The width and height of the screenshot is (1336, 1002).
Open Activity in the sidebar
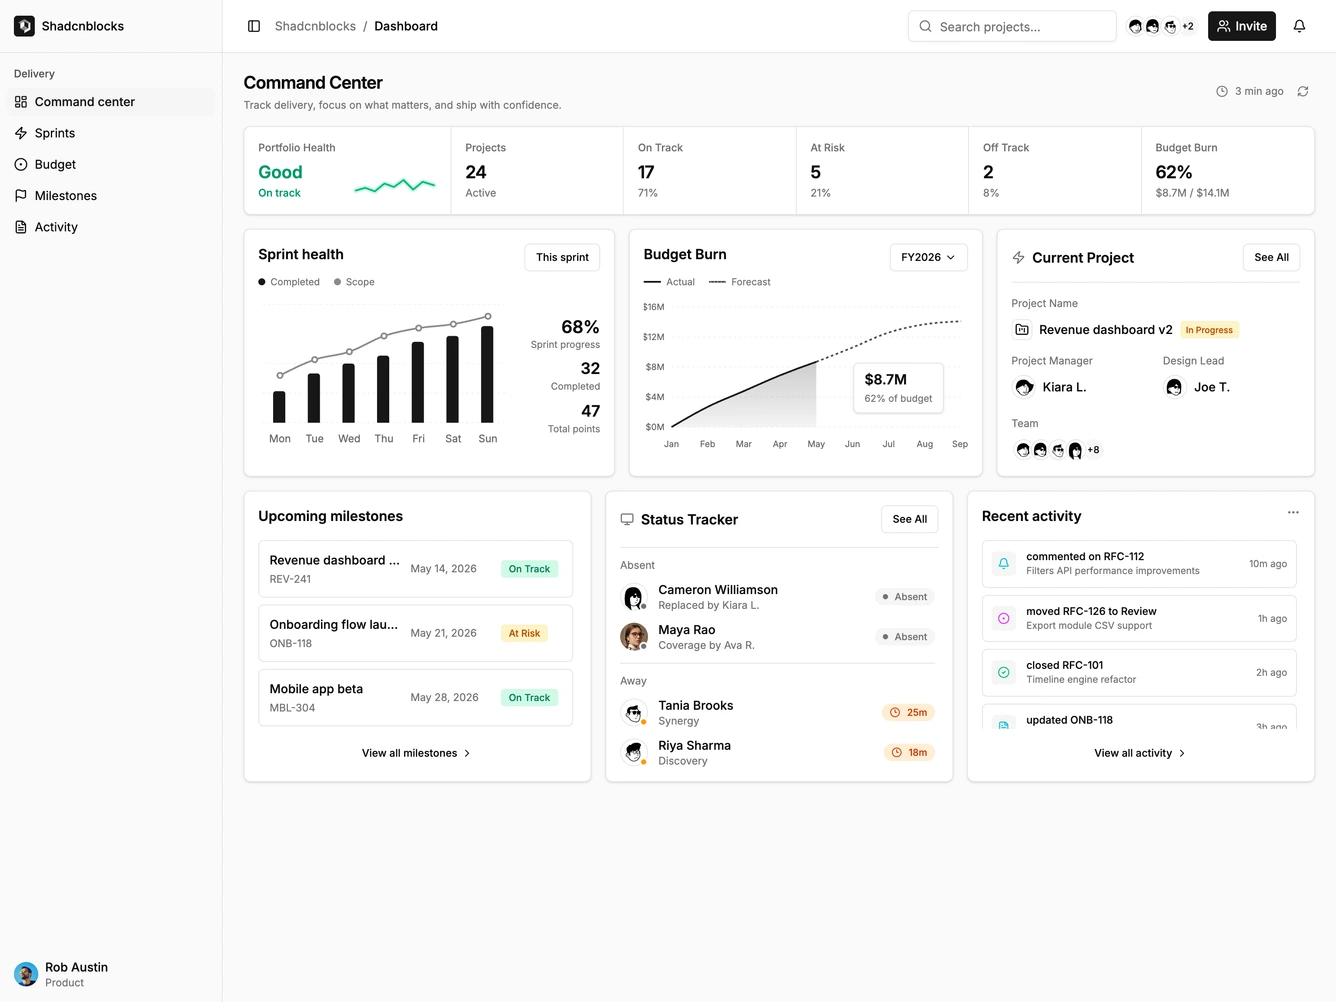111,227
